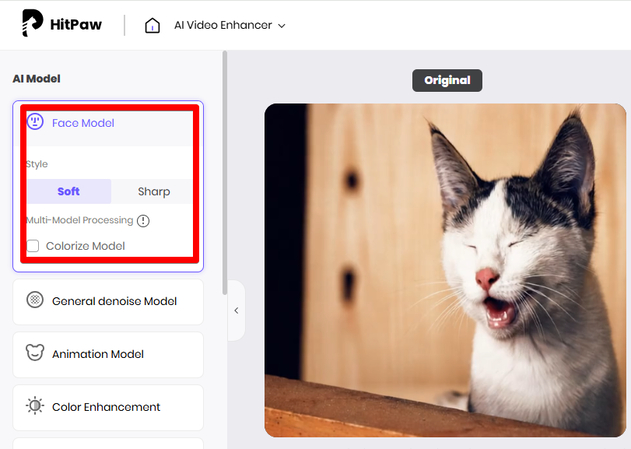
Task: Select the General denoise Model card
Action: 108,302
